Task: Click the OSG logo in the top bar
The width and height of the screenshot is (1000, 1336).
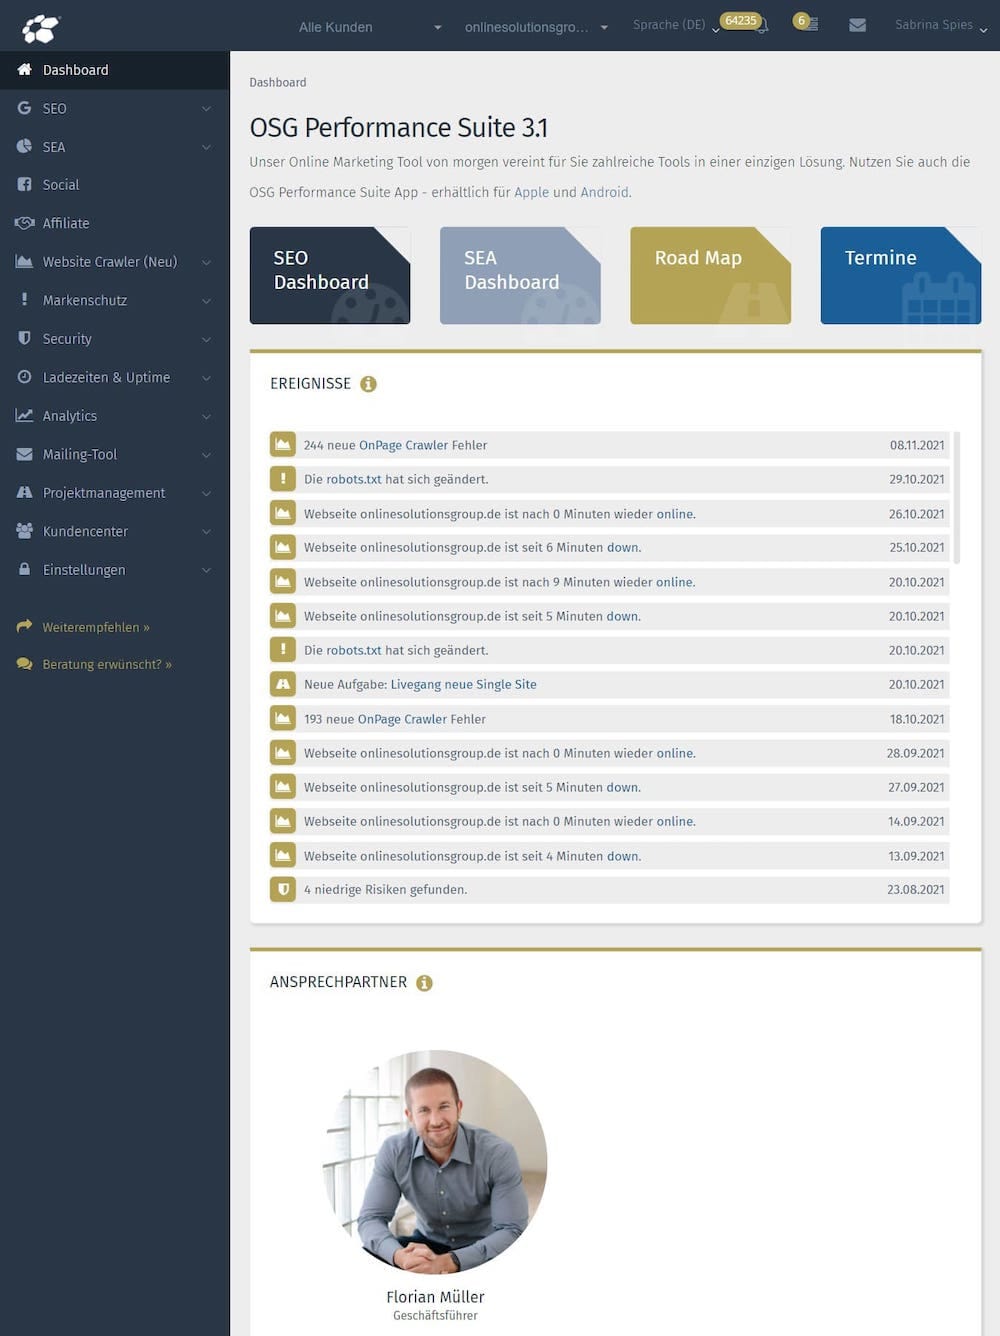Action: click(41, 28)
